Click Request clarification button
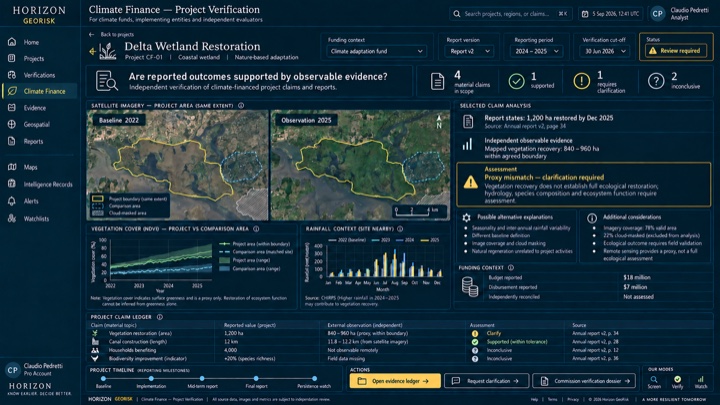The image size is (720, 405). (486, 381)
